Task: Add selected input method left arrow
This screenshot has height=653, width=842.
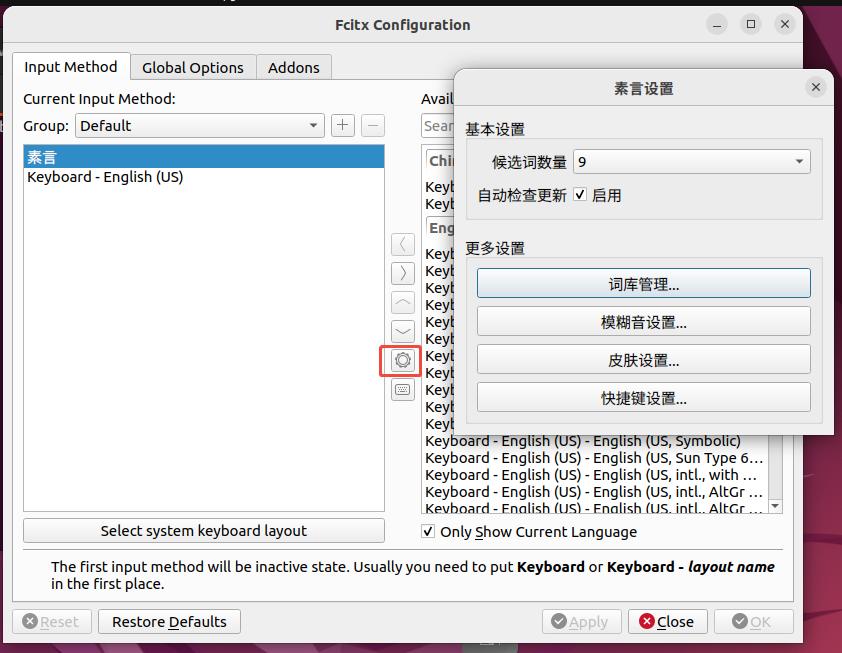Action: click(x=403, y=244)
